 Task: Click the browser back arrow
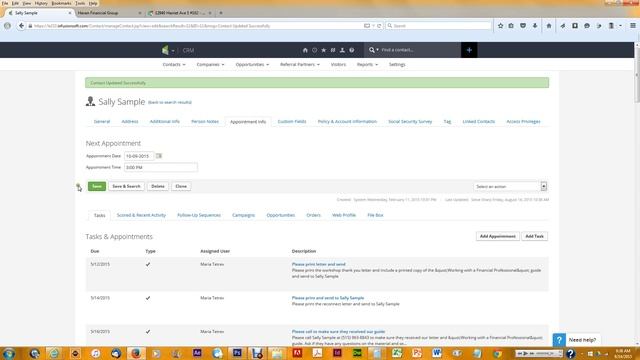pos(21,26)
